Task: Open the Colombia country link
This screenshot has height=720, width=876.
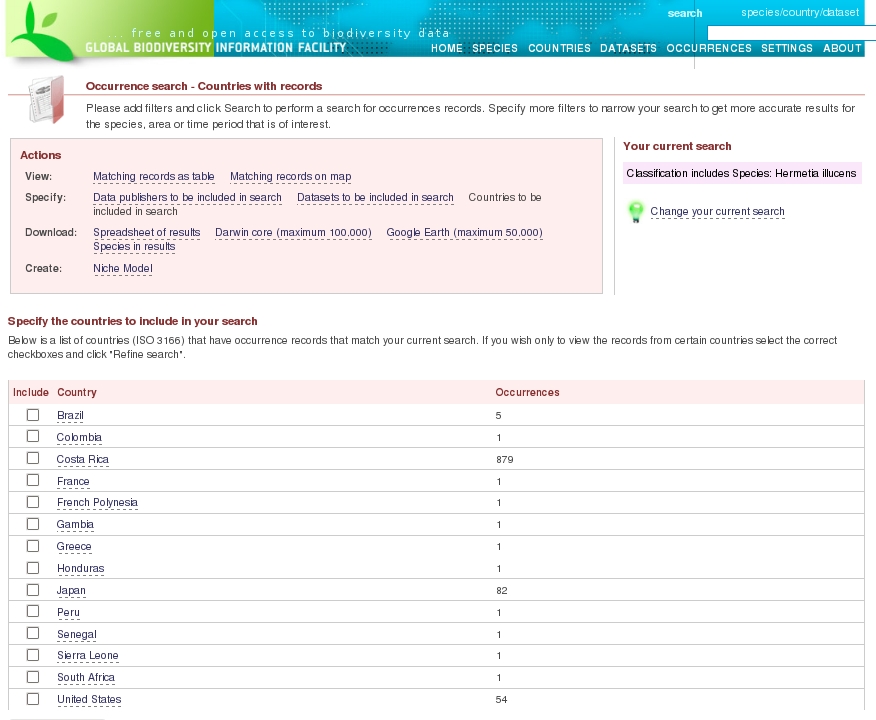Action: pos(79,437)
